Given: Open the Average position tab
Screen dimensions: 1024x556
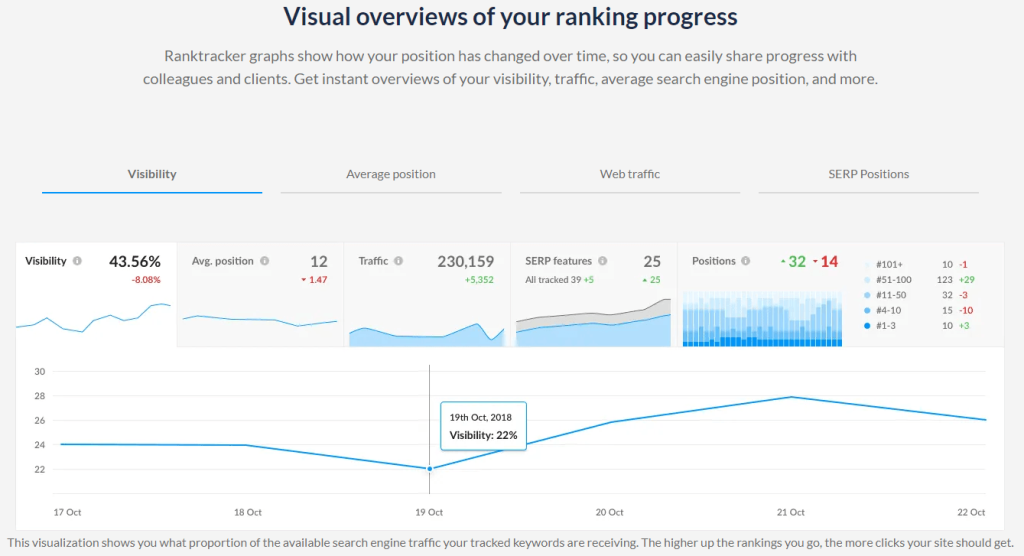Looking at the screenshot, I should pos(390,174).
